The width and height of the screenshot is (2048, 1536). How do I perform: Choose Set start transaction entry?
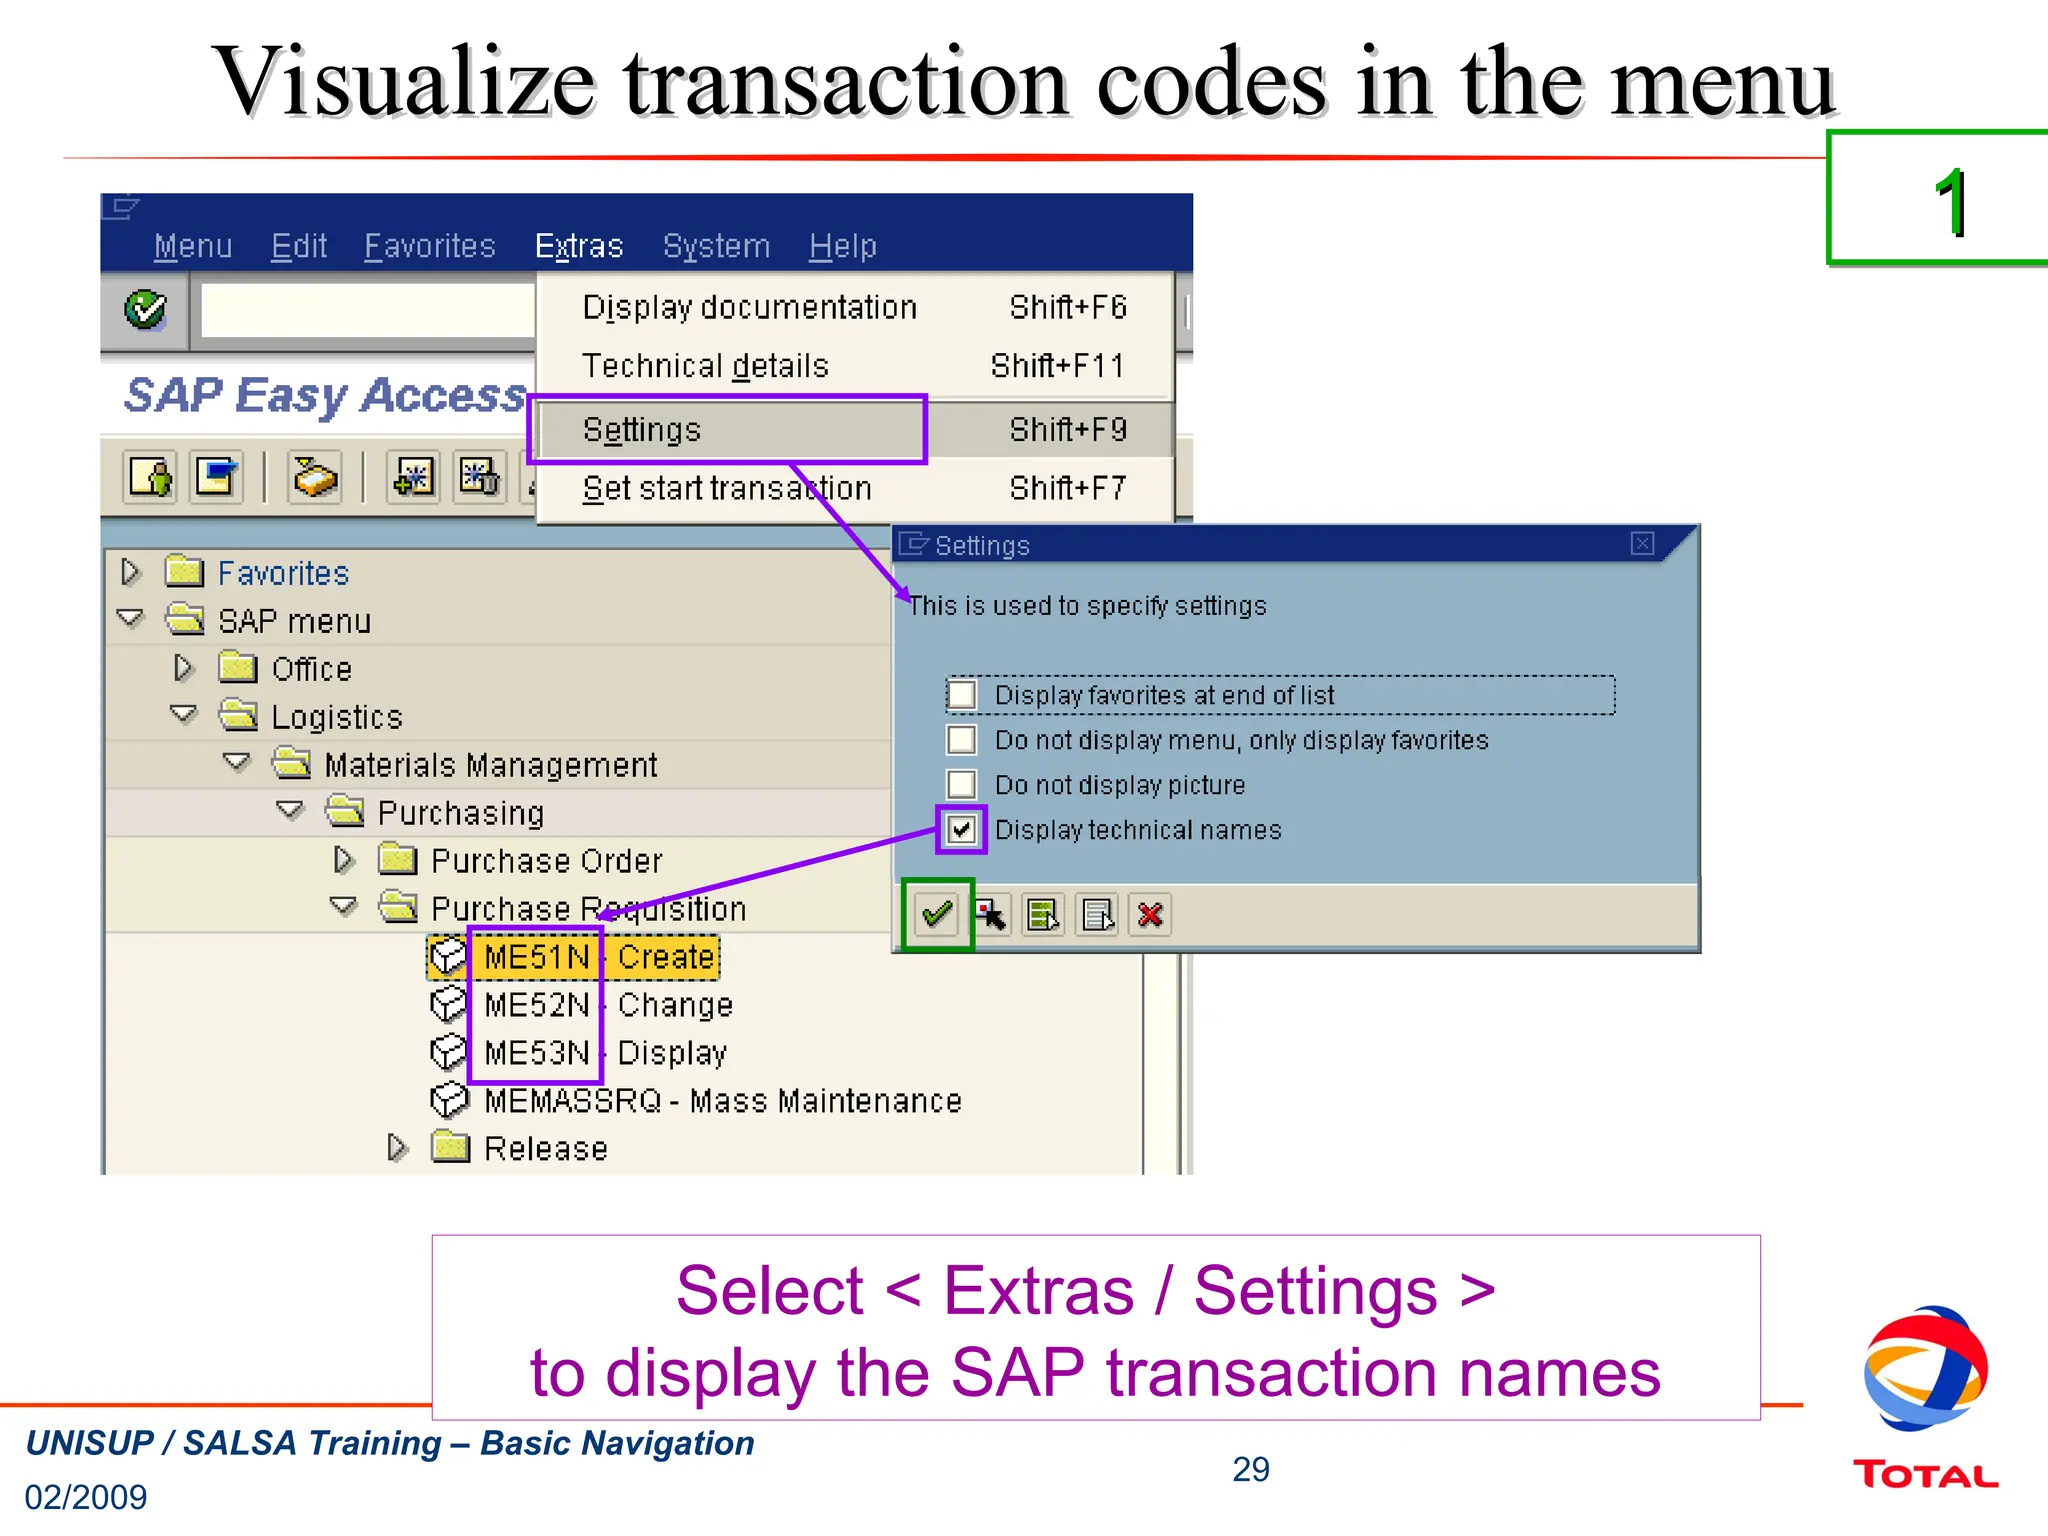pyautogui.click(x=855, y=489)
